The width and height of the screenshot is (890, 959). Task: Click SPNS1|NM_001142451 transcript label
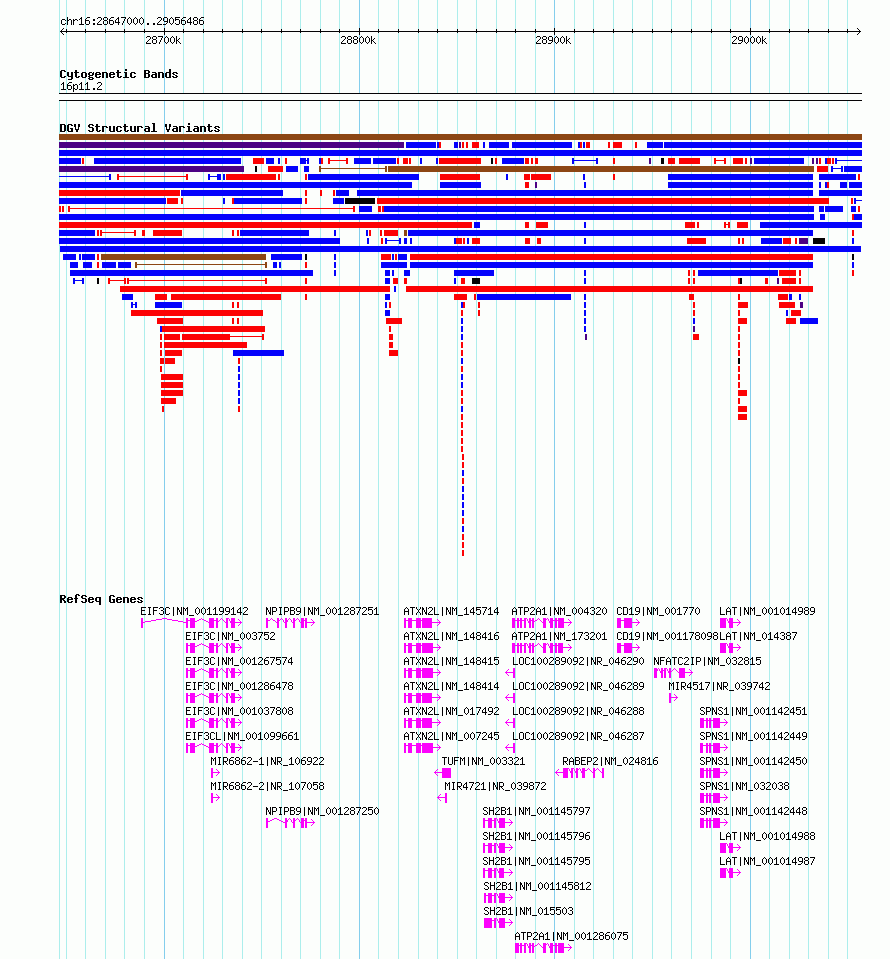753,711
